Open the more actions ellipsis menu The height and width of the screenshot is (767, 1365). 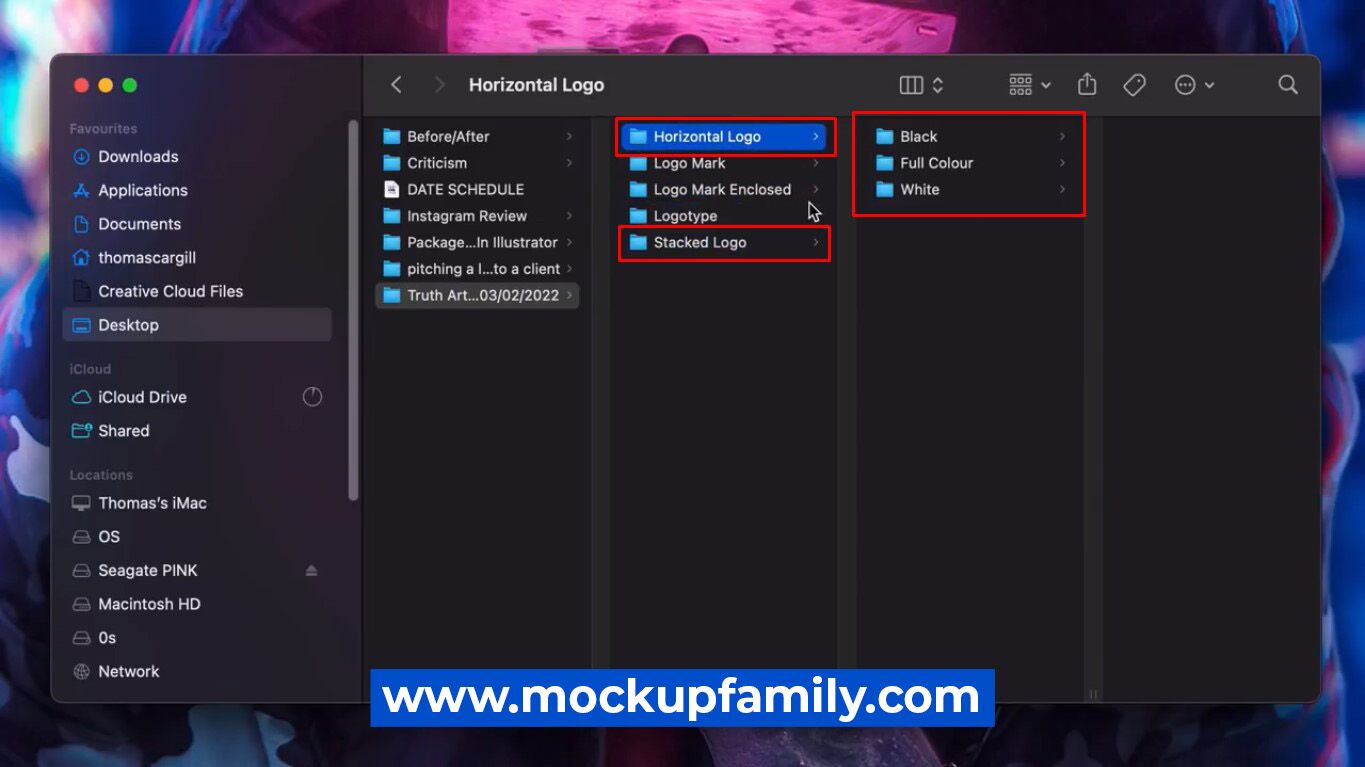click(x=1194, y=85)
